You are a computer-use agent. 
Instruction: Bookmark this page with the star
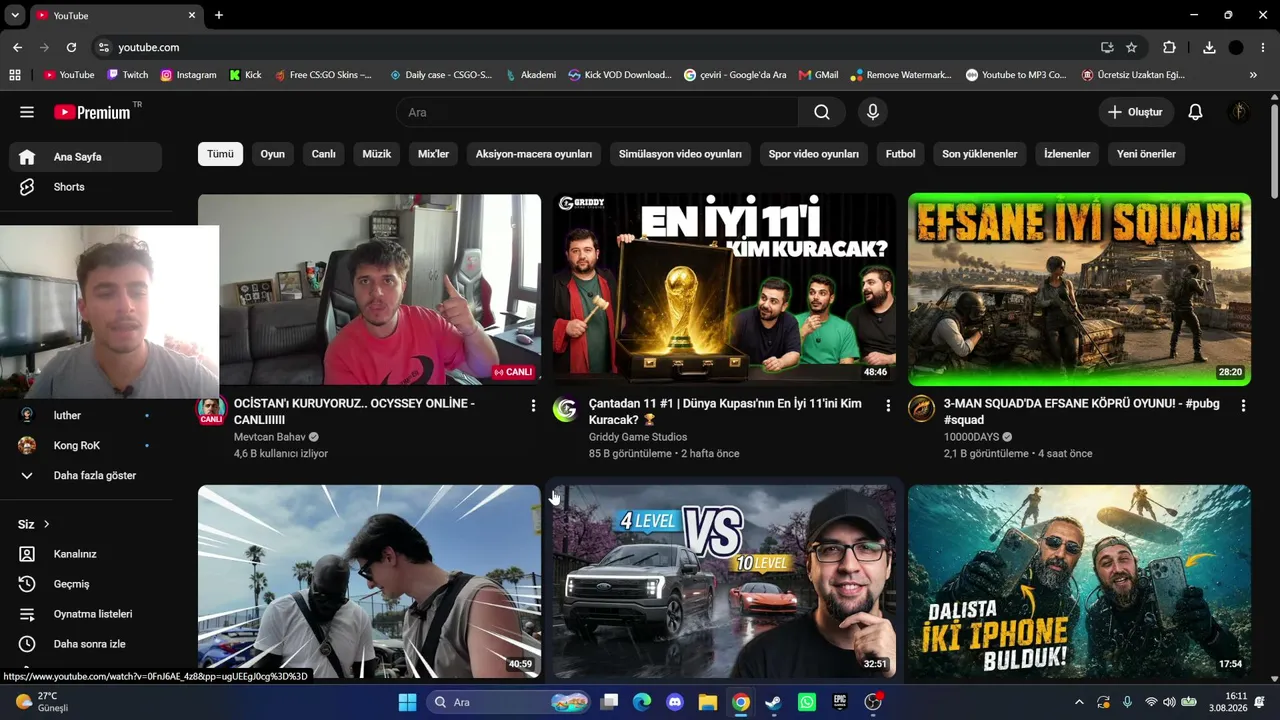(1131, 47)
